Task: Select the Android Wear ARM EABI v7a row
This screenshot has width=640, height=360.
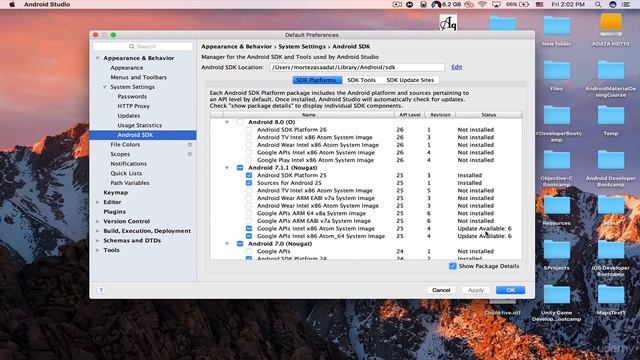Action: coord(366,198)
